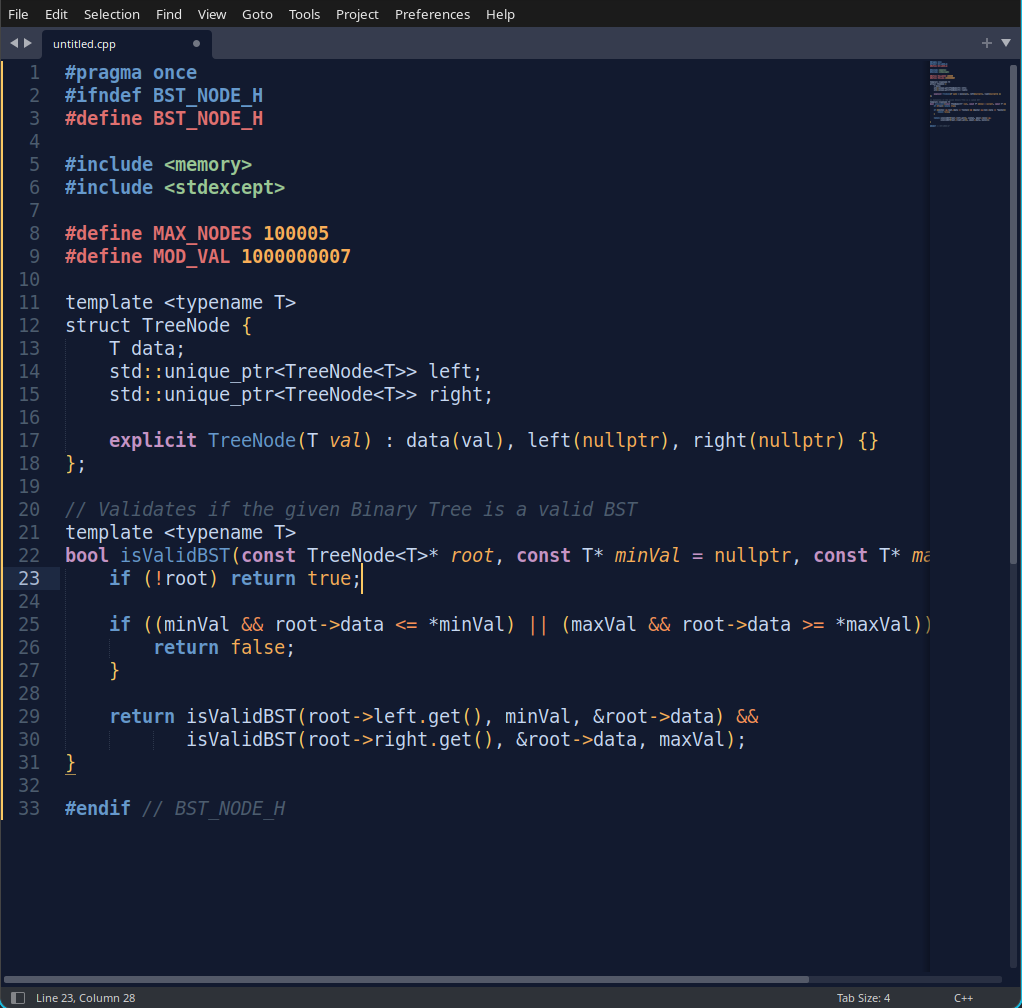This screenshot has height=1008, width=1022.
Task: Open the Edit menu
Action: pos(56,14)
